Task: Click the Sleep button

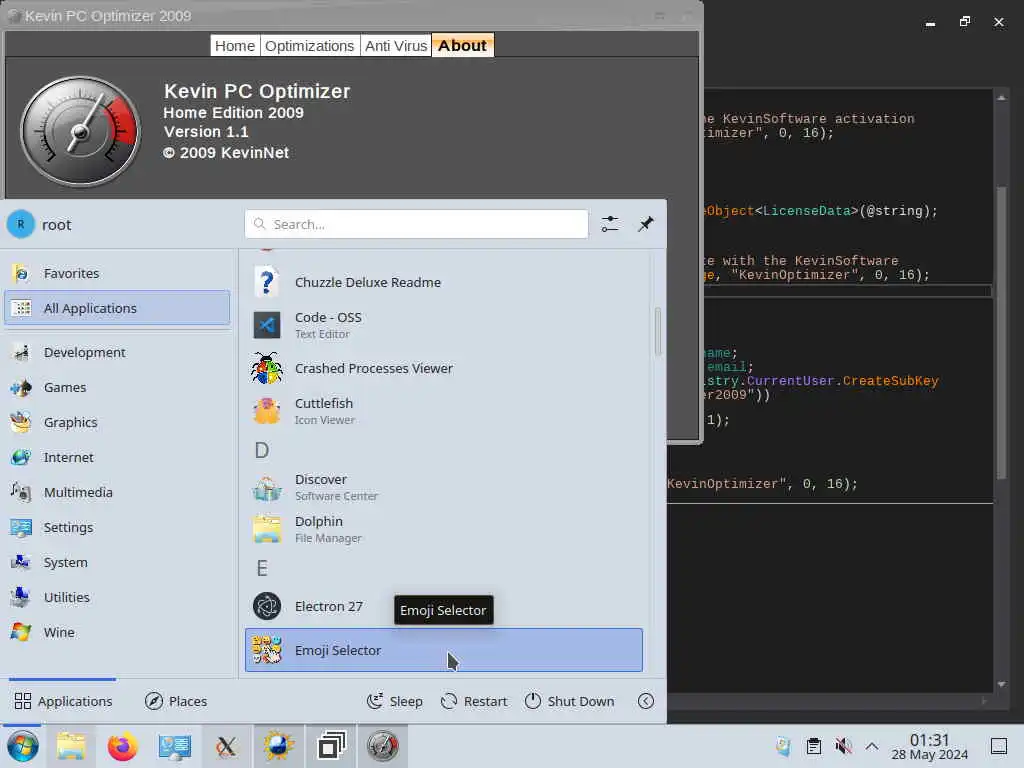Action: 394,701
